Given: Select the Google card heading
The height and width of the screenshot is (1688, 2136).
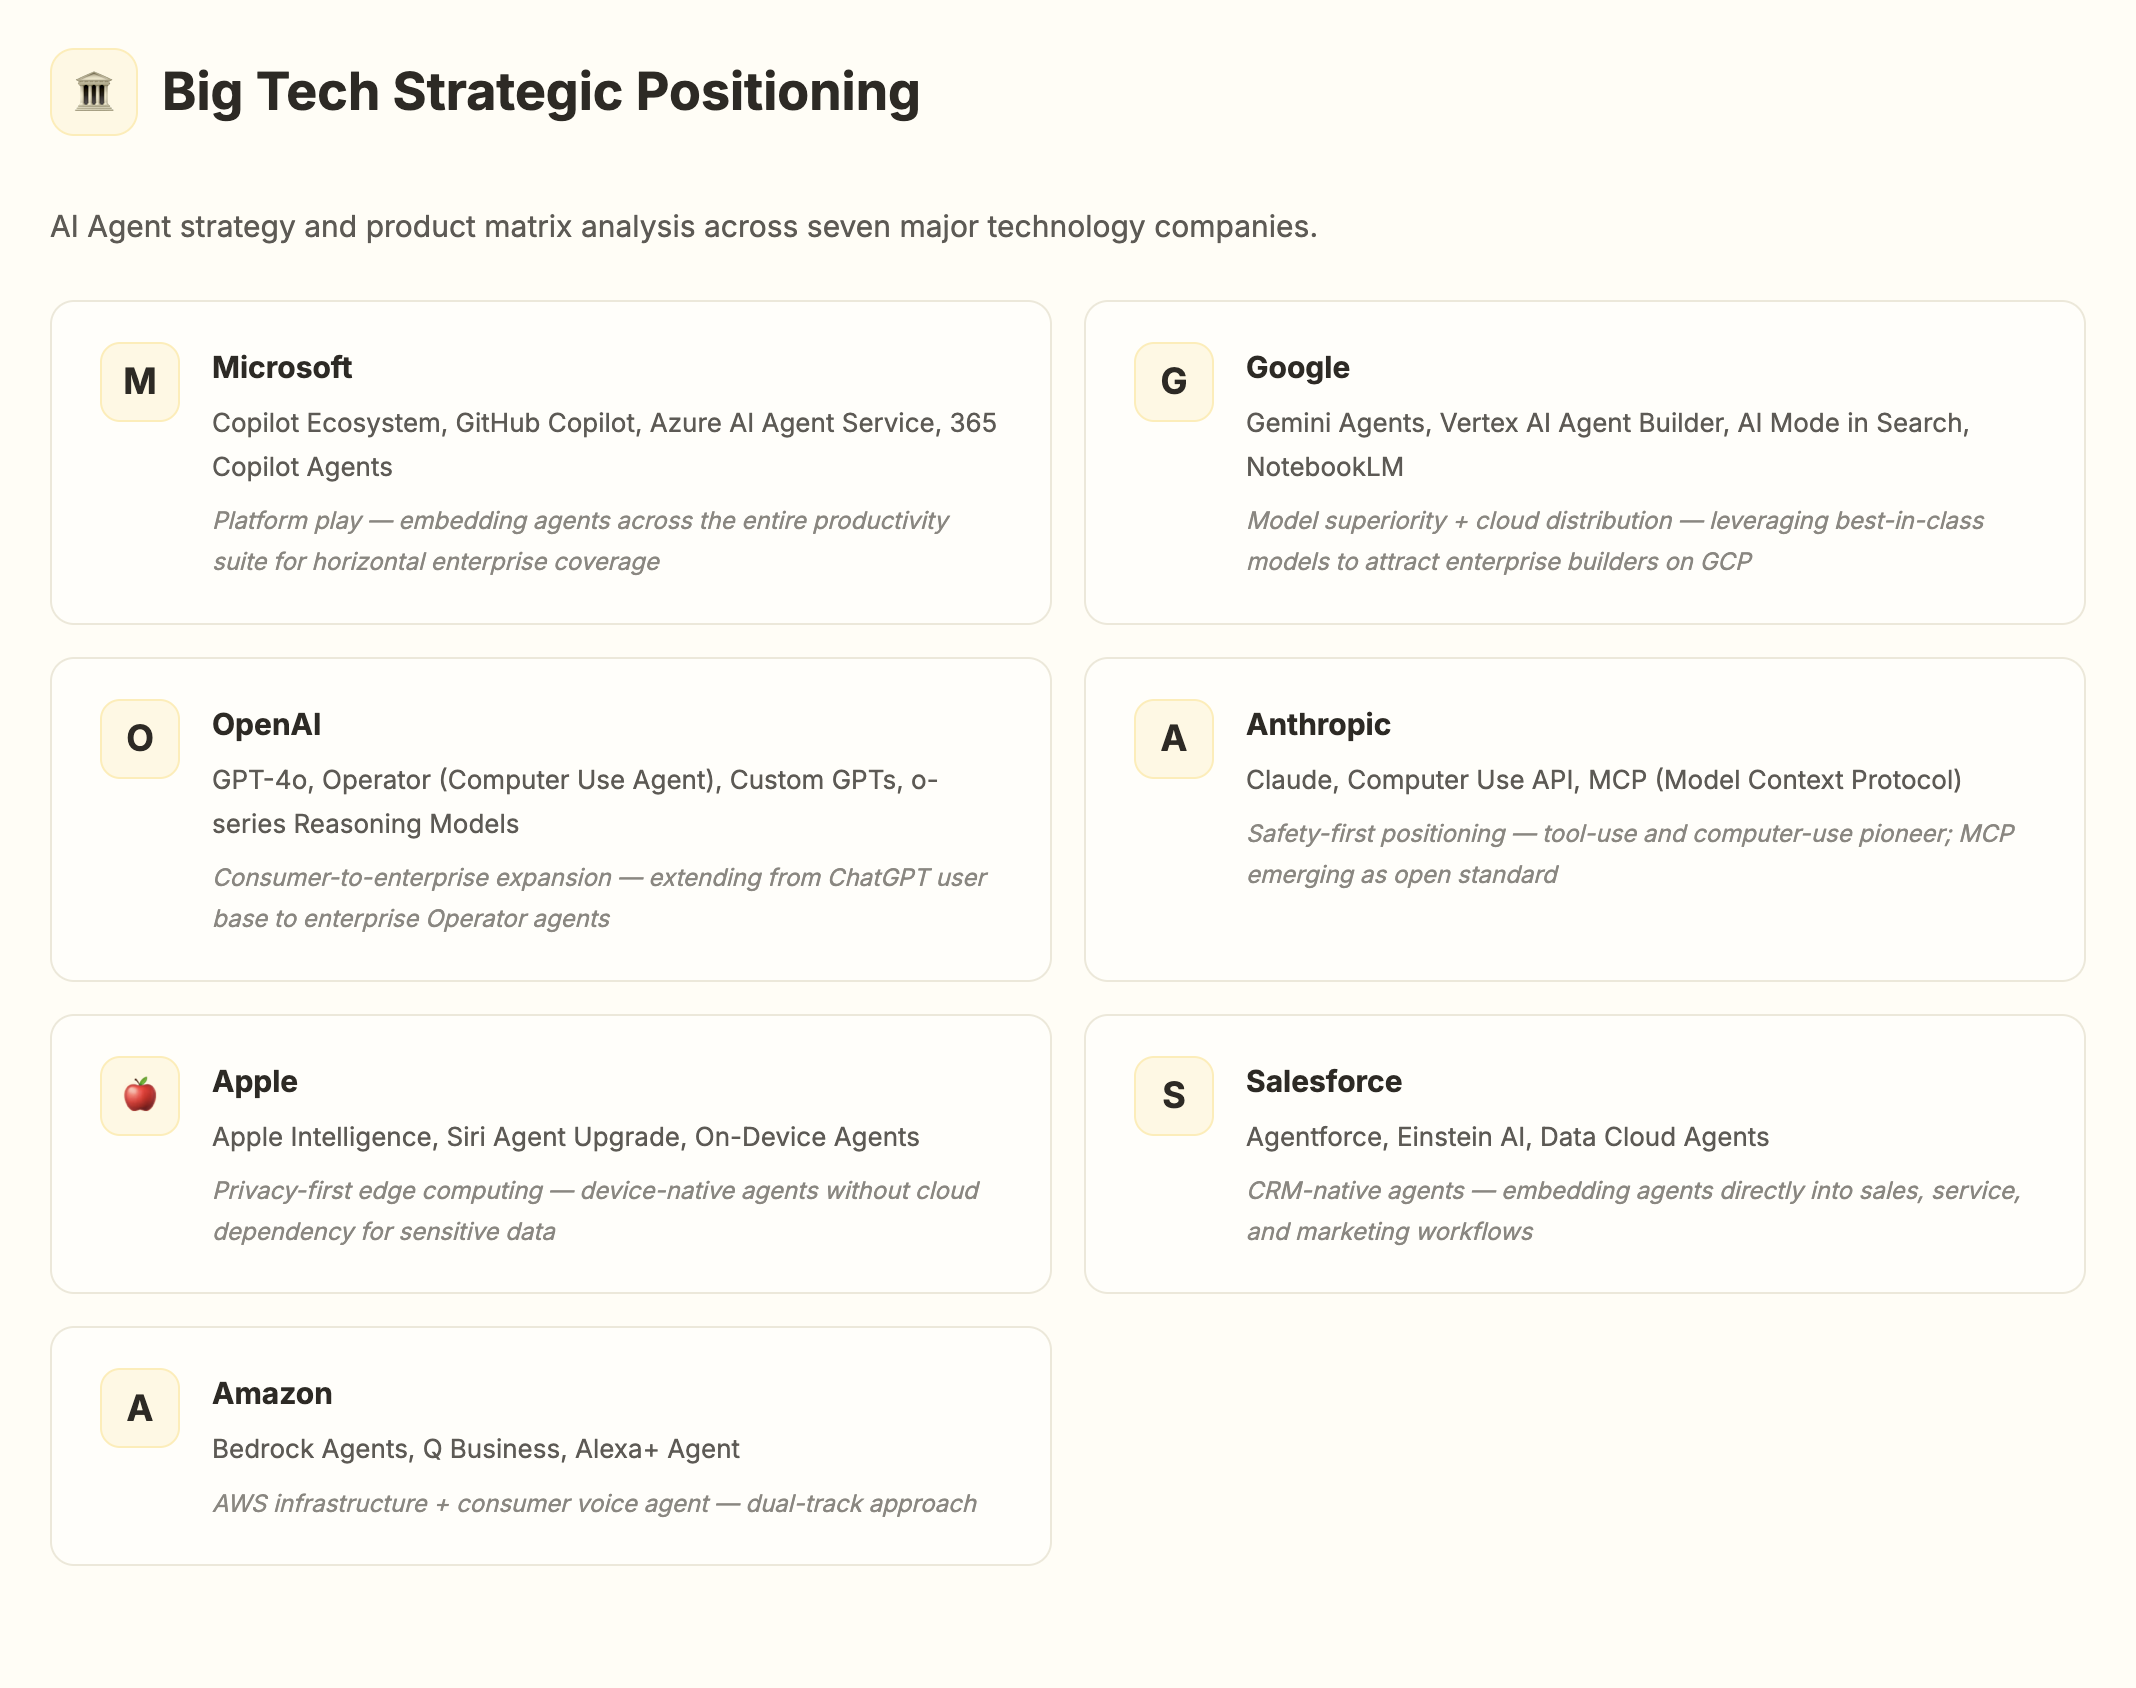Looking at the screenshot, I should pos(1297,368).
